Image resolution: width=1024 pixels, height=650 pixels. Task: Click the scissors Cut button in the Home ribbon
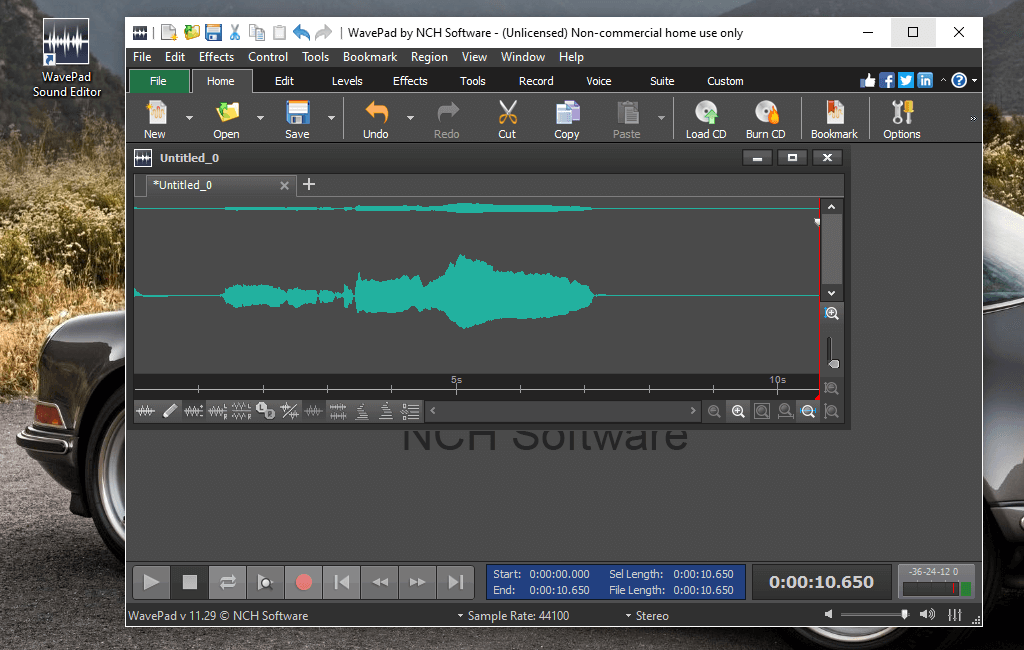tap(507, 120)
